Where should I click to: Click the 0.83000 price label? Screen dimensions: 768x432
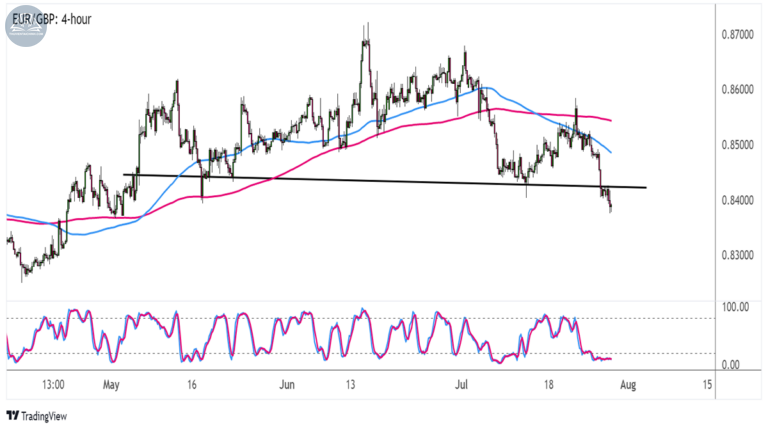[738, 255]
